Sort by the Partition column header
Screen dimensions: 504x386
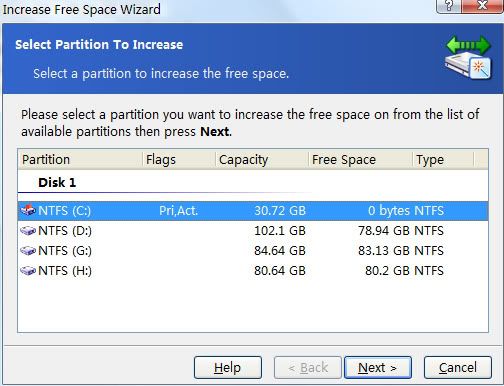coord(80,159)
